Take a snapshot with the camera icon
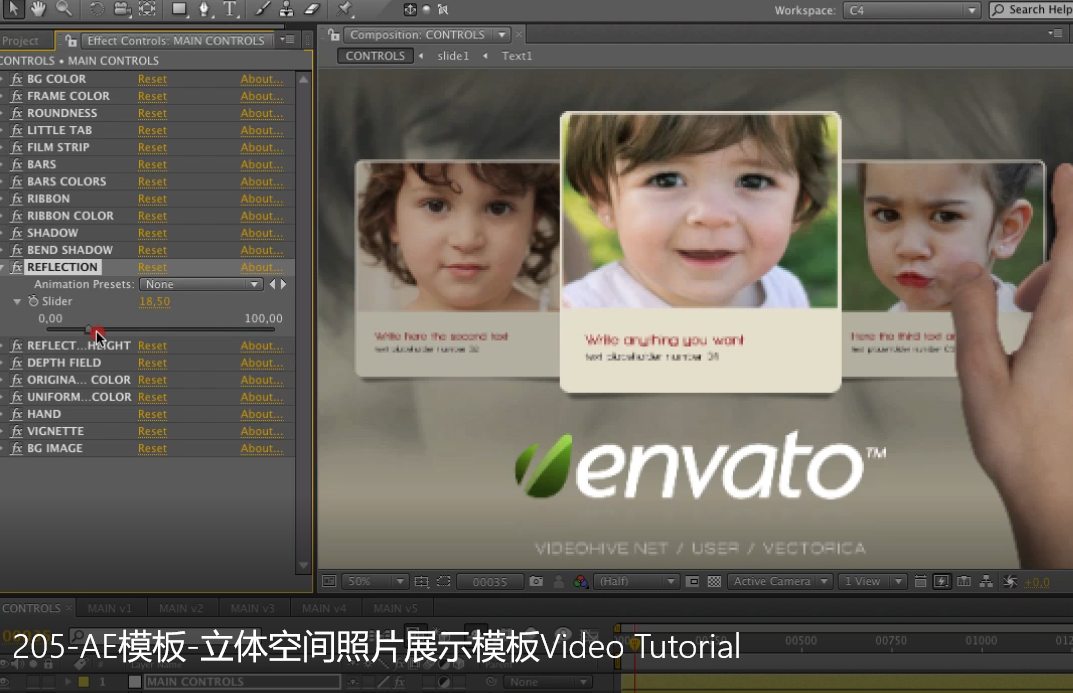1073x693 pixels. (x=536, y=581)
